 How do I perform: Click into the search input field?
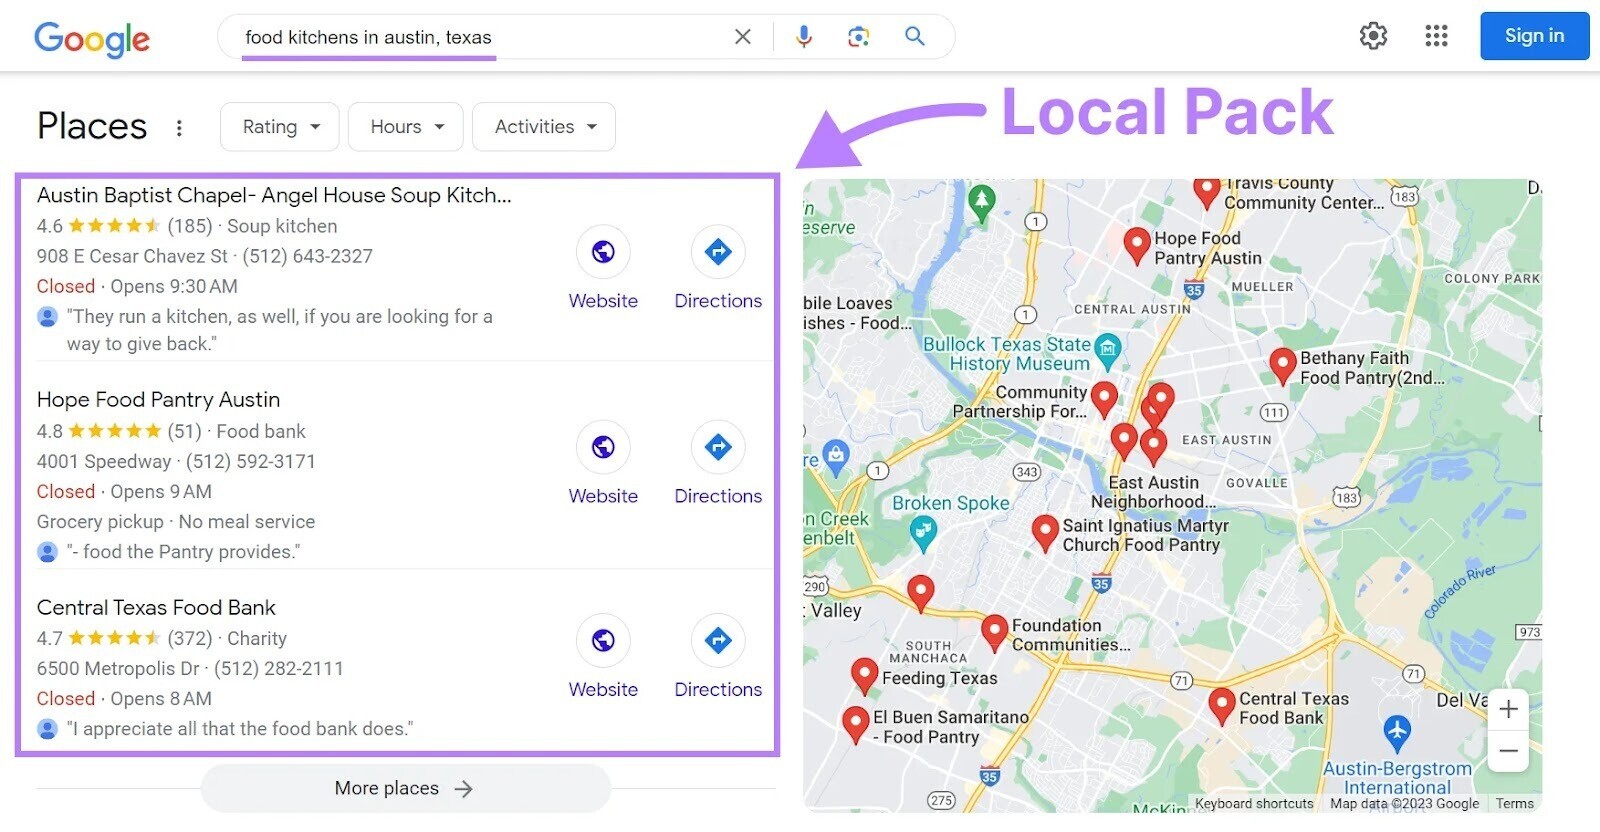pyautogui.click(x=480, y=37)
